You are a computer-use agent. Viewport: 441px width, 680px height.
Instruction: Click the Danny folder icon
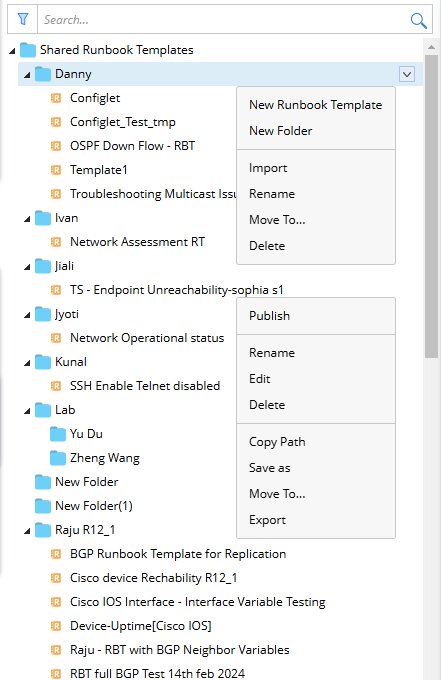tap(43, 74)
